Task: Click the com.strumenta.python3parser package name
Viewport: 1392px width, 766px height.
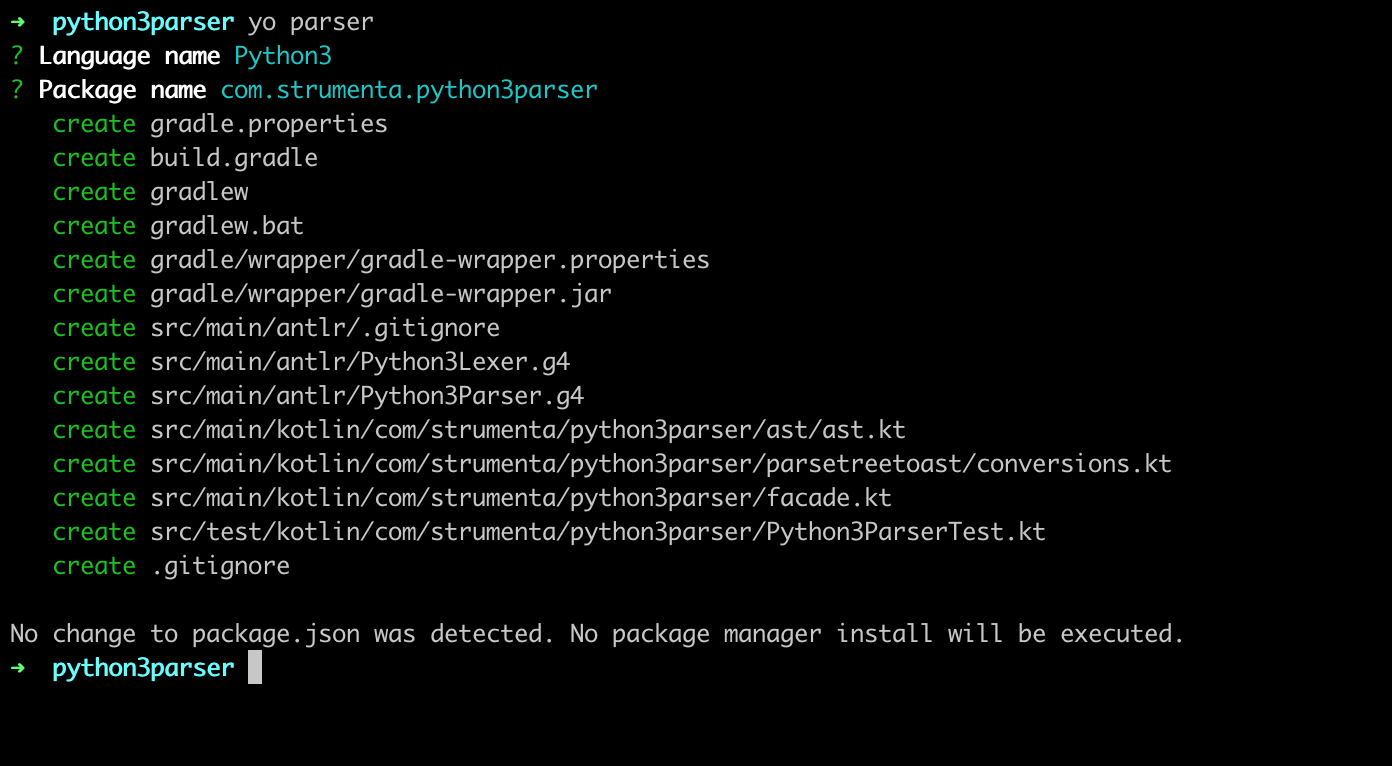Action: [x=409, y=90]
